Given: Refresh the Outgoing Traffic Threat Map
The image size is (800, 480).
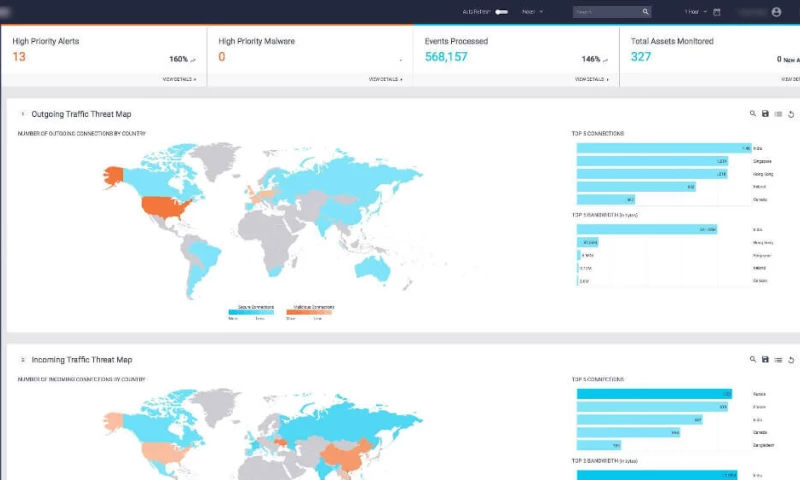Looking at the screenshot, I should click(x=791, y=114).
